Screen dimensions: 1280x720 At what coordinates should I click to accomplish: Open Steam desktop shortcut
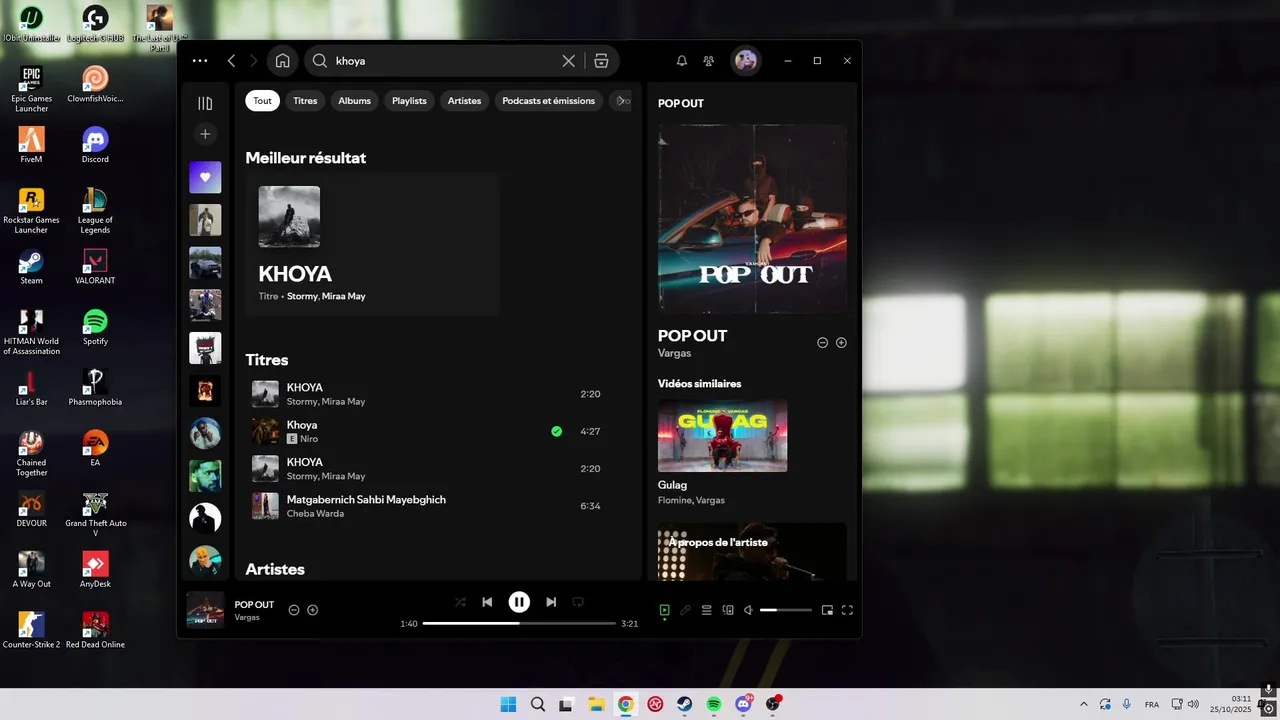click(x=31, y=266)
